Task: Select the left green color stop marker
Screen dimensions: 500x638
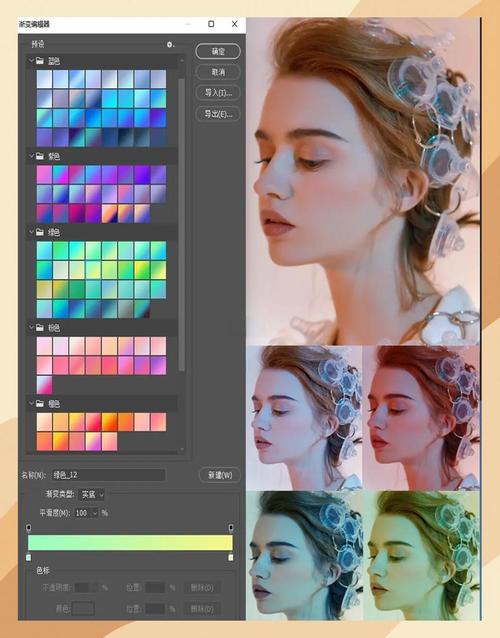Action: 28,557
